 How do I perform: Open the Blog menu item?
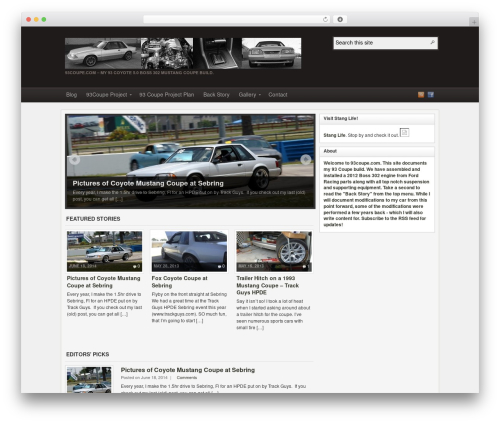71,95
